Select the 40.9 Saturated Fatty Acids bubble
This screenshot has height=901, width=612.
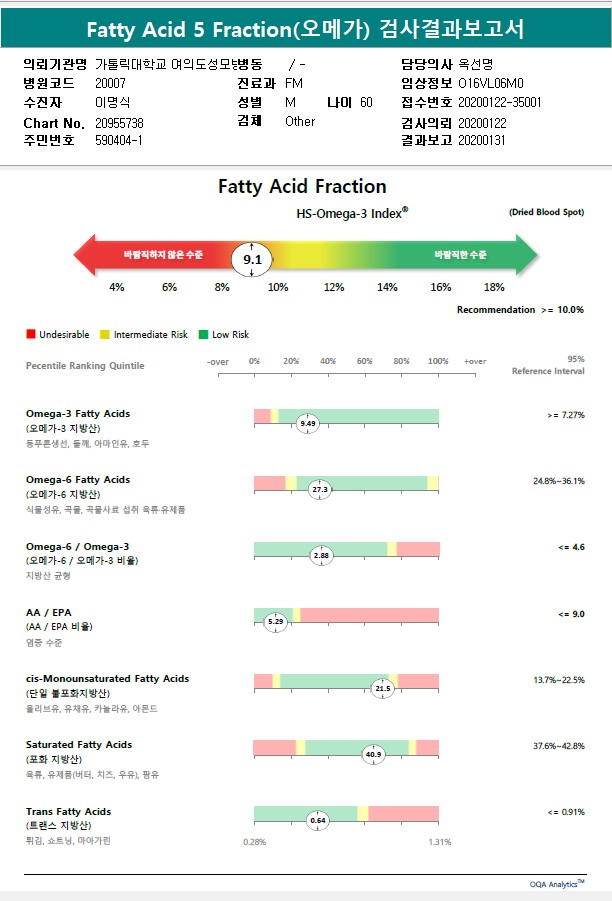(x=374, y=754)
